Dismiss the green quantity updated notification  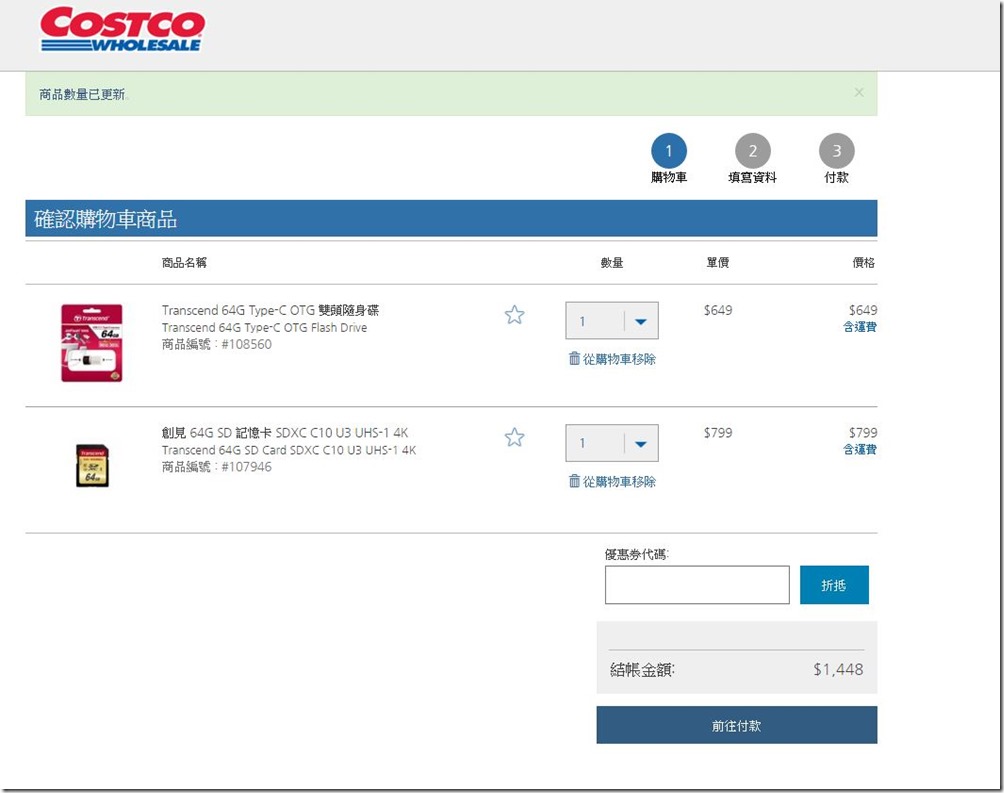859,93
